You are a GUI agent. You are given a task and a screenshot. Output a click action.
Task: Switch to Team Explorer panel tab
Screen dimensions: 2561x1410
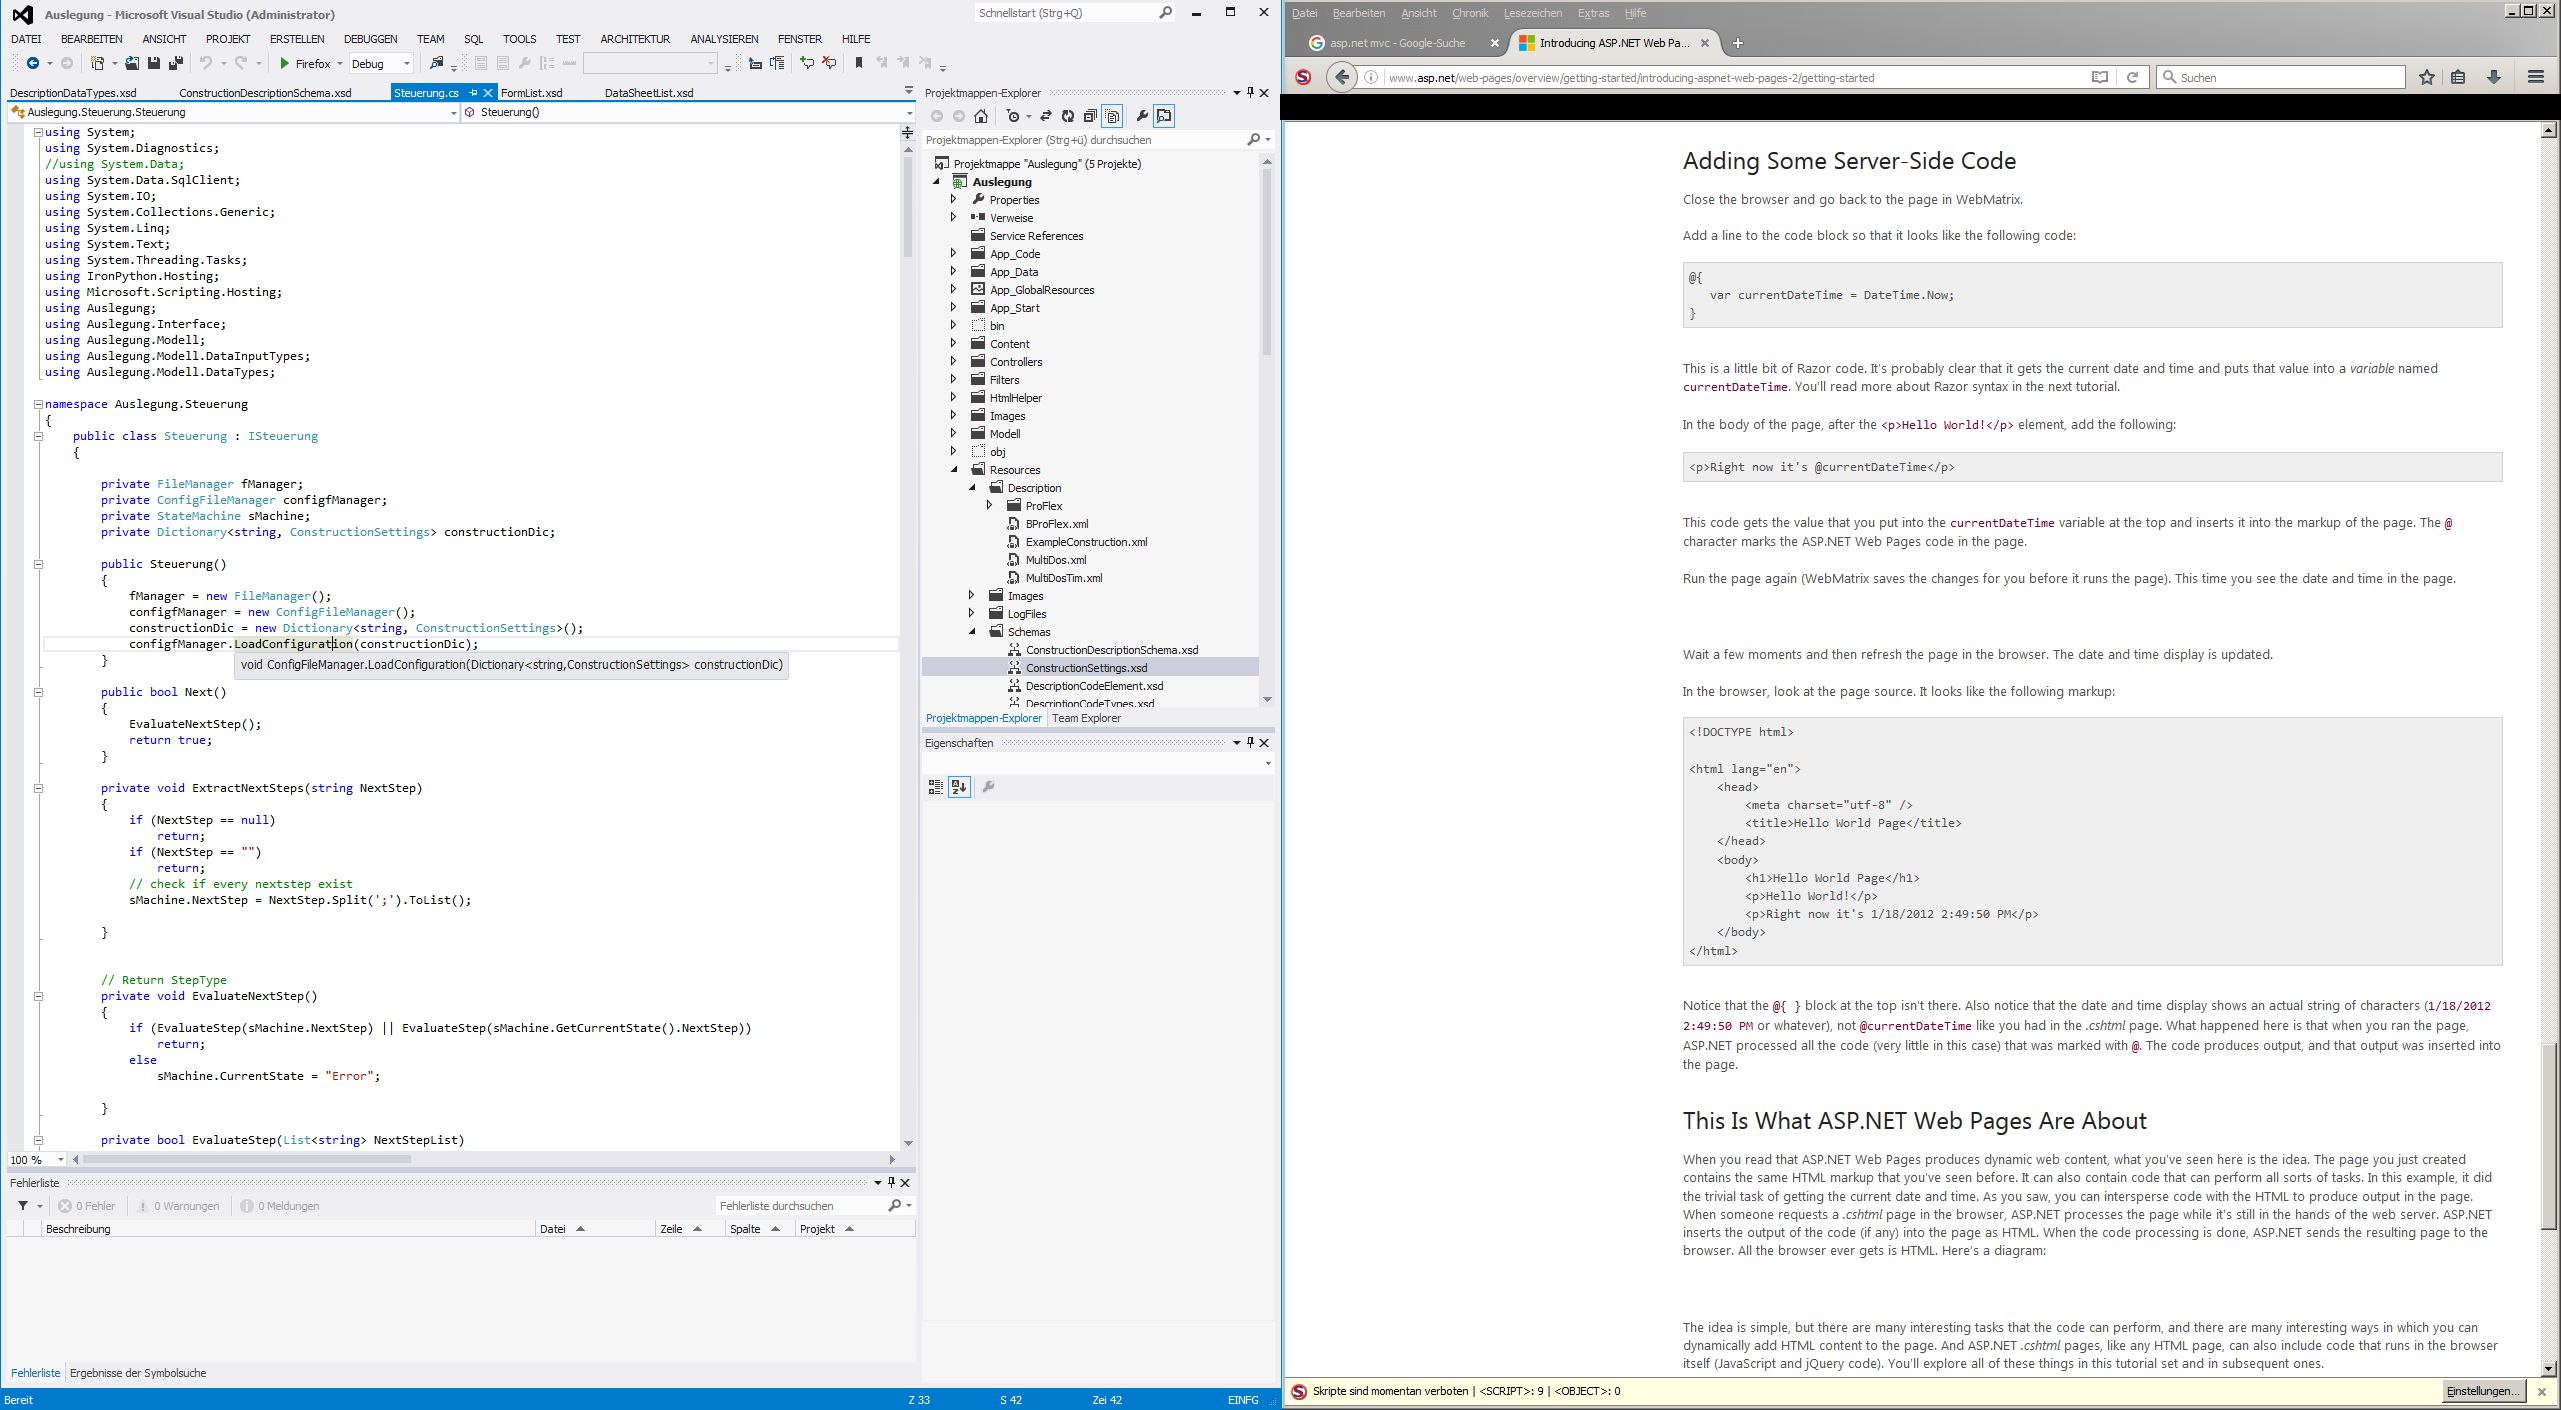pos(1086,718)
